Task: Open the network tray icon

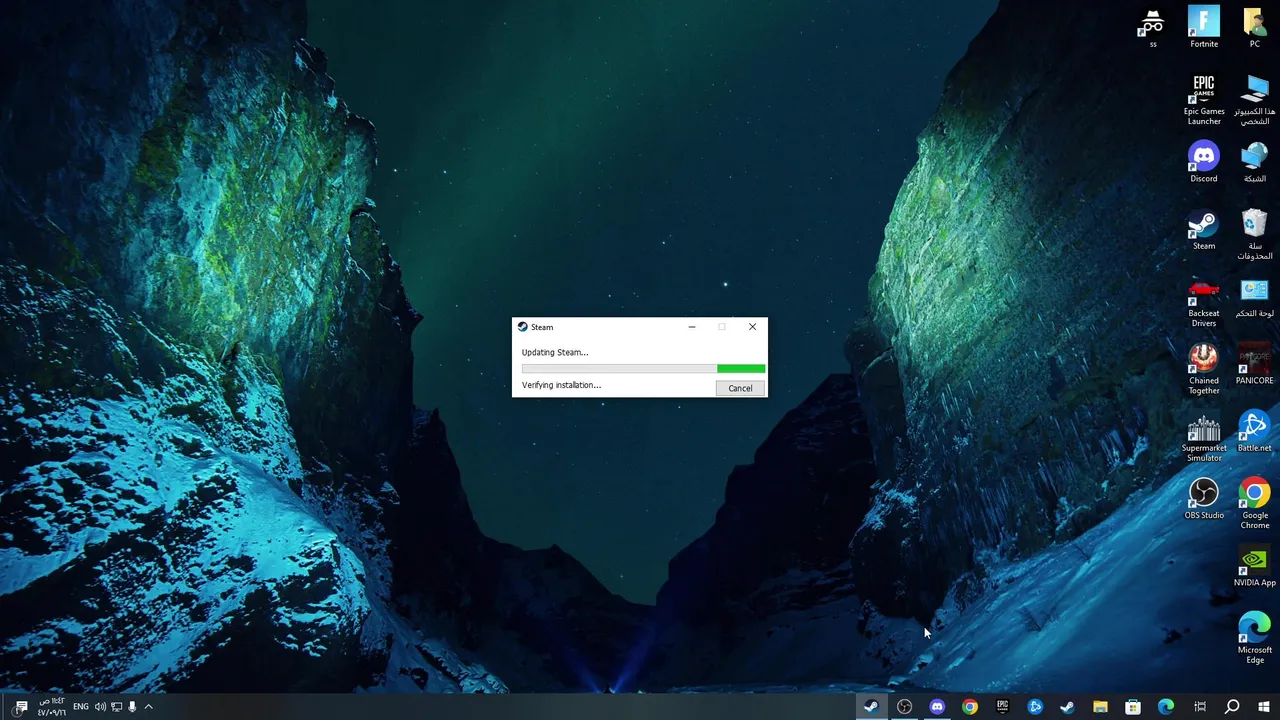Action: [x=116, y=707]
